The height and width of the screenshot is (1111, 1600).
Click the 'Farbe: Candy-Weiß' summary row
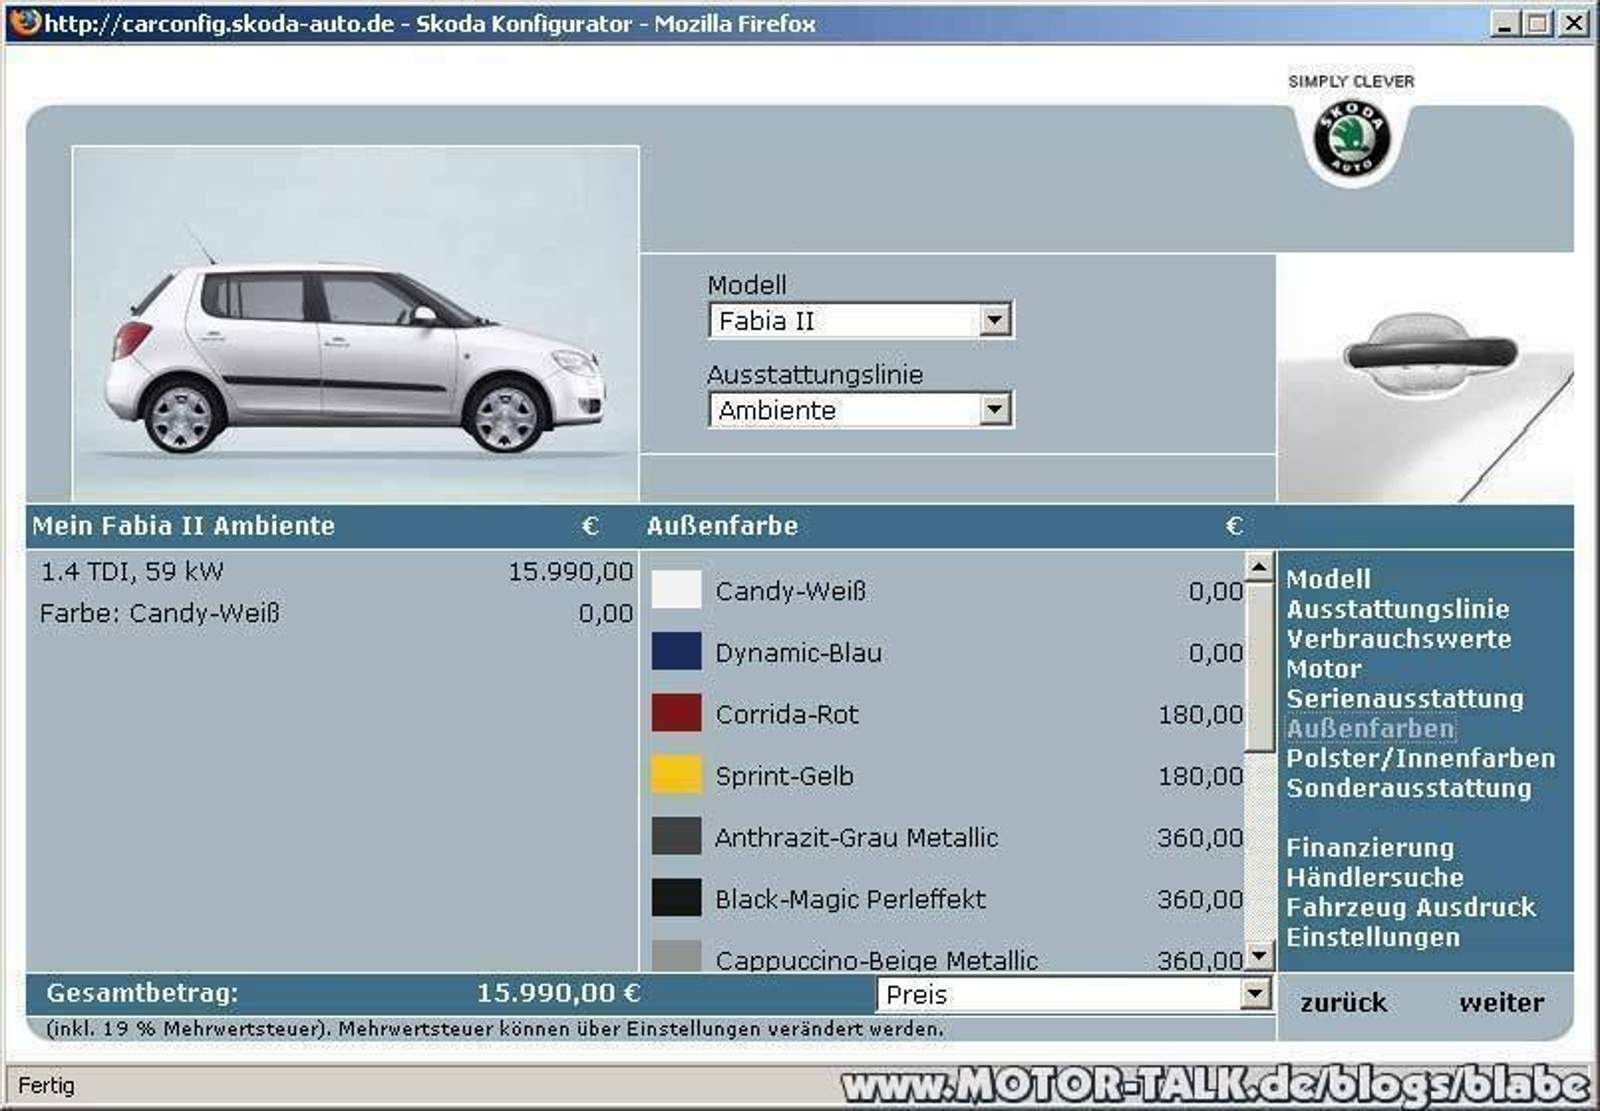(336, 613)
